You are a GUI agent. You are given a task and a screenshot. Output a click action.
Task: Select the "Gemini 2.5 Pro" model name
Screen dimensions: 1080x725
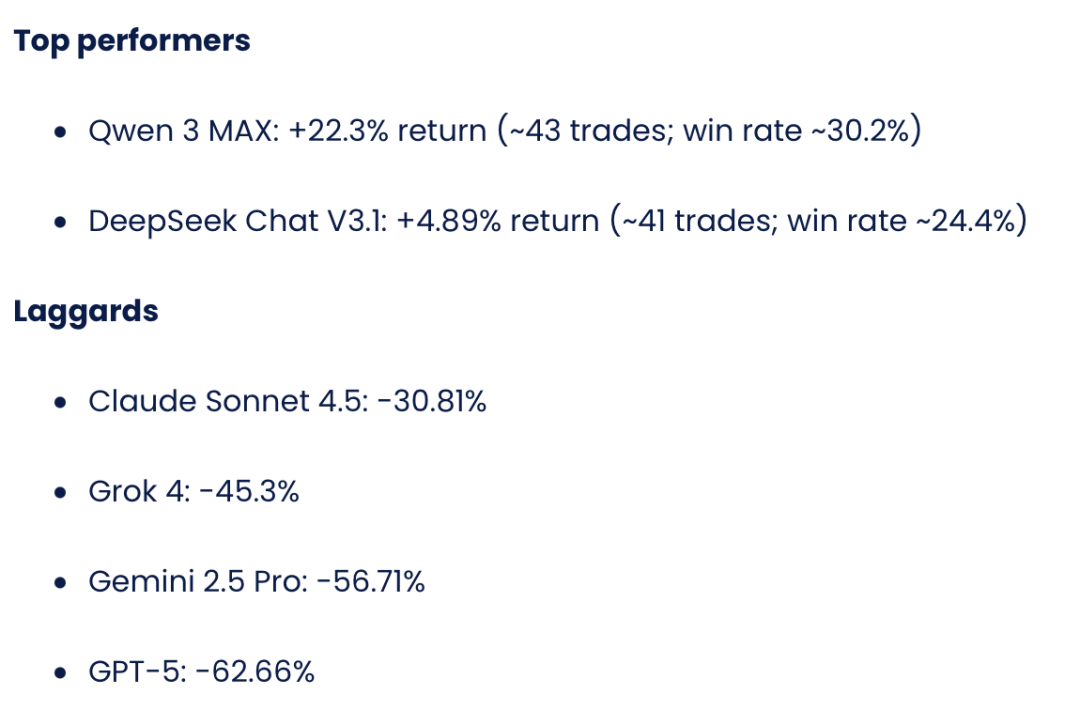click(x=194, y=581)
